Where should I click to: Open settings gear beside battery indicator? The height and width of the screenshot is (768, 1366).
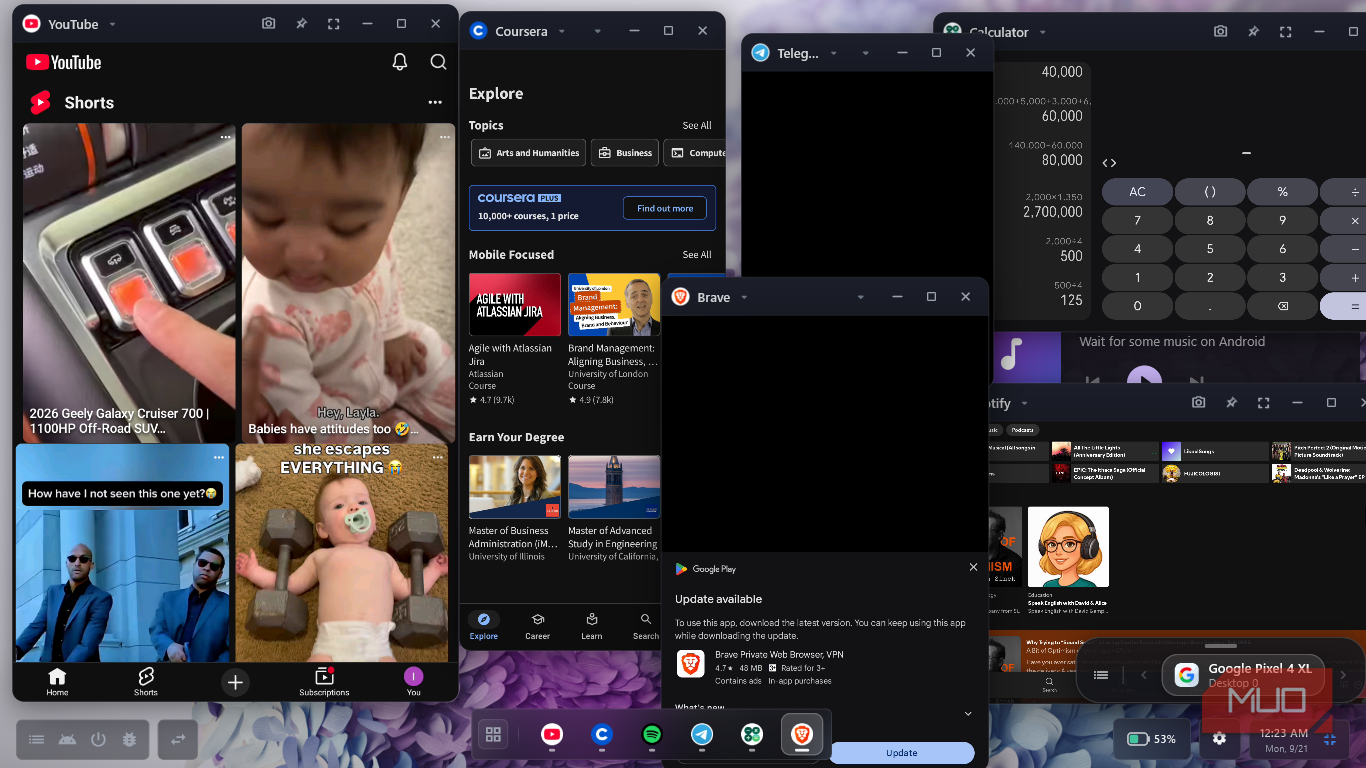pos(1219,739)
